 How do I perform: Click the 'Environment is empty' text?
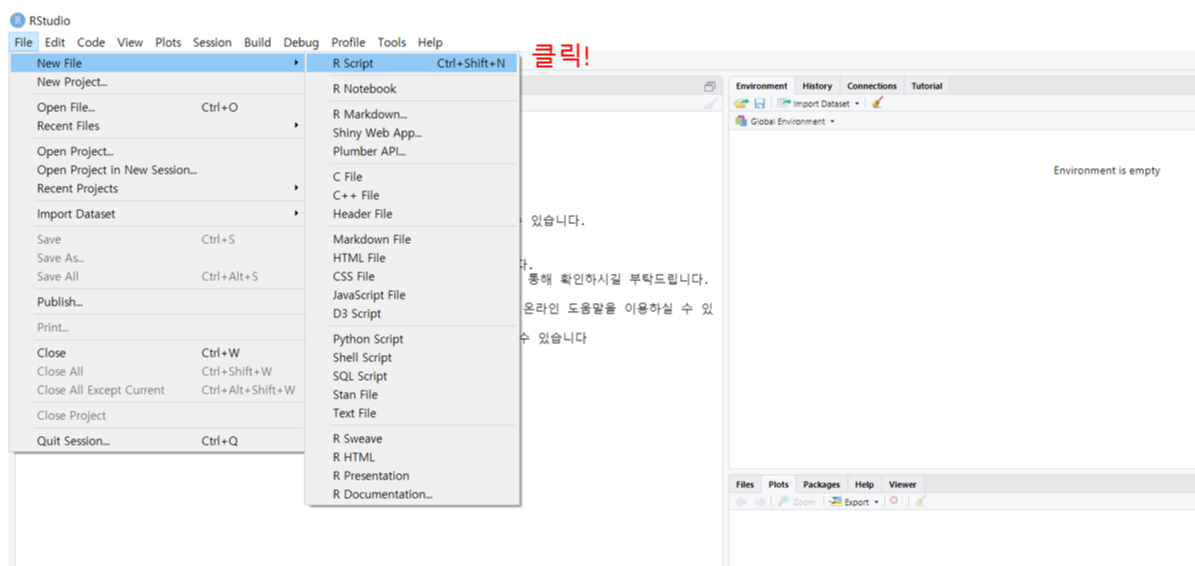[1107, 171]
